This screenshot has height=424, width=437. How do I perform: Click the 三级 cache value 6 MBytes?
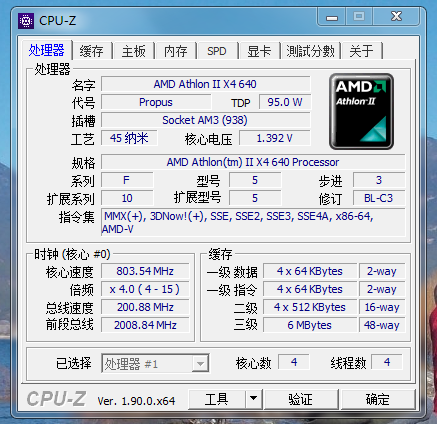(310, 325)
